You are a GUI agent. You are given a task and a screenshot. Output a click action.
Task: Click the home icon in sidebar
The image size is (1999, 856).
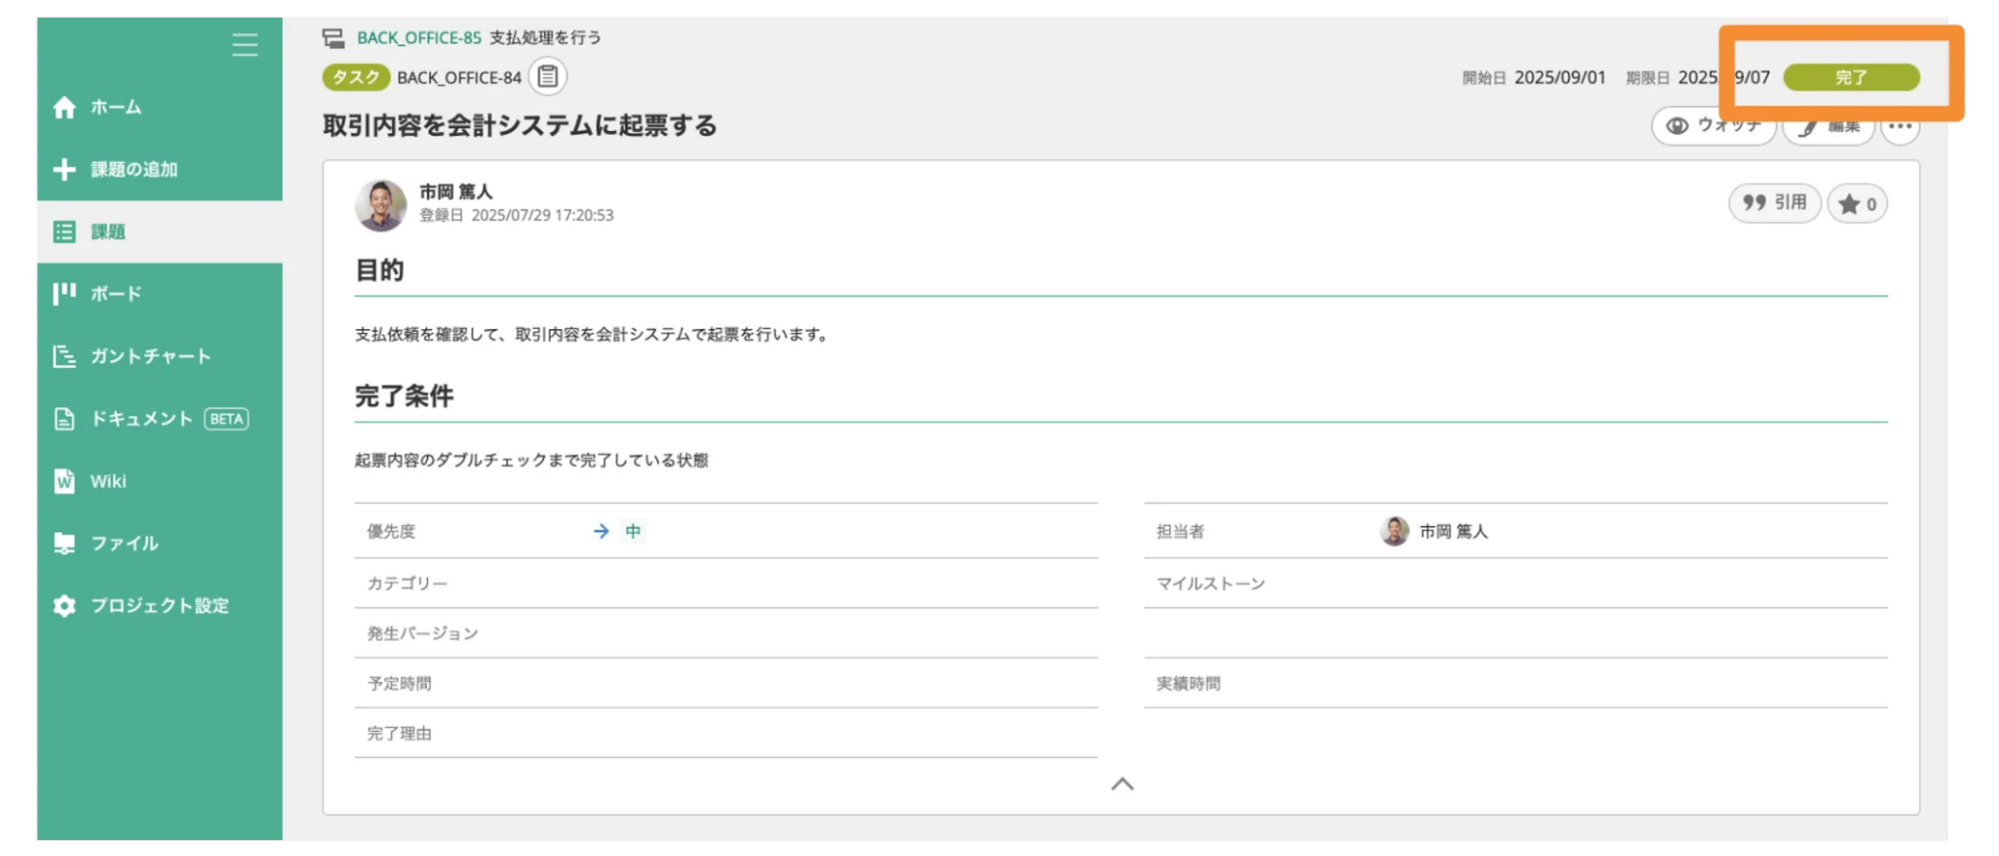[x=64, y=107]
